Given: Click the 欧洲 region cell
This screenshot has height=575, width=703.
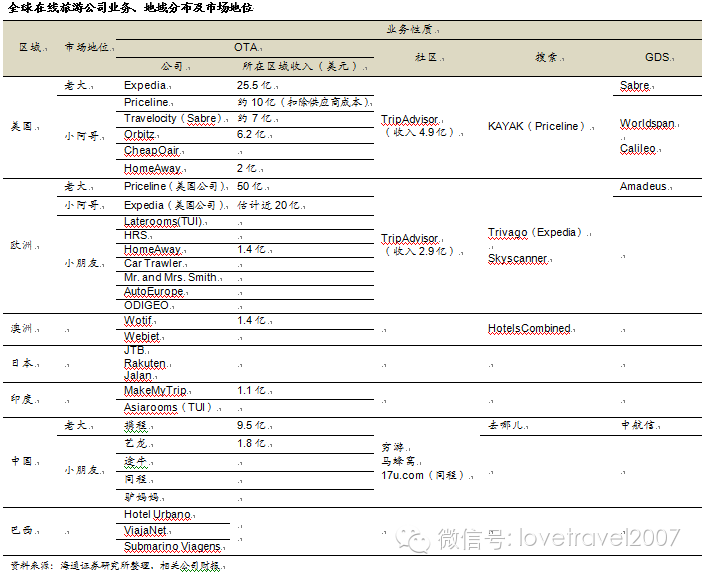Looking at the screenshot, I should (x=22, y=245).
